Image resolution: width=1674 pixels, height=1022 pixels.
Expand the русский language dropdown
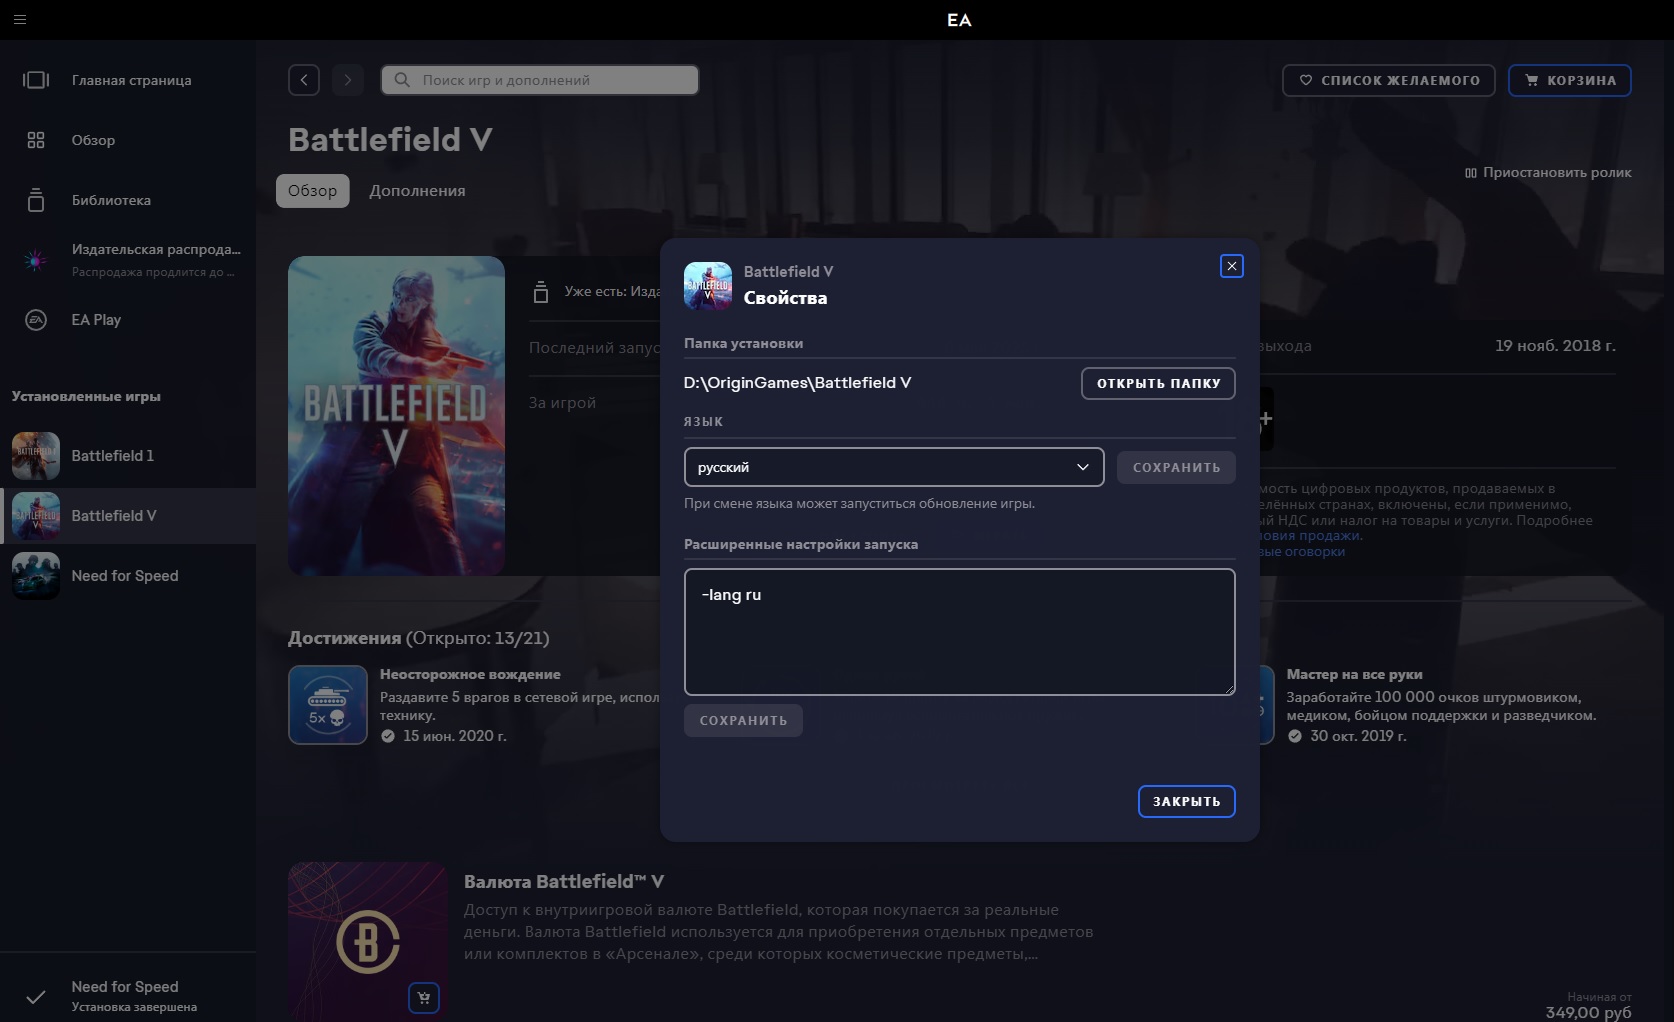coord(894,467)
